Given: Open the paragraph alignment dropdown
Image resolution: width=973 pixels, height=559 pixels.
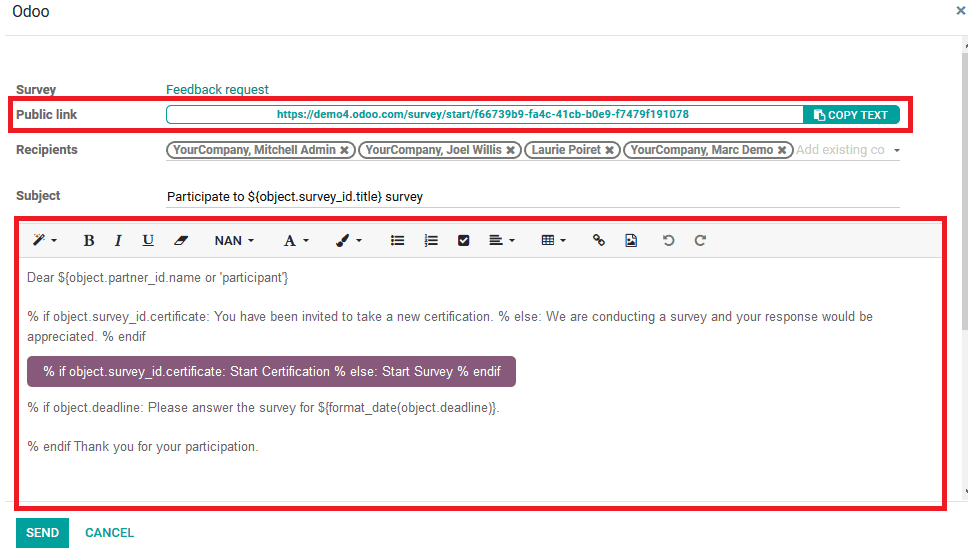Looking at the screenshot, I should pyautogui.click(x=502, y=241).
